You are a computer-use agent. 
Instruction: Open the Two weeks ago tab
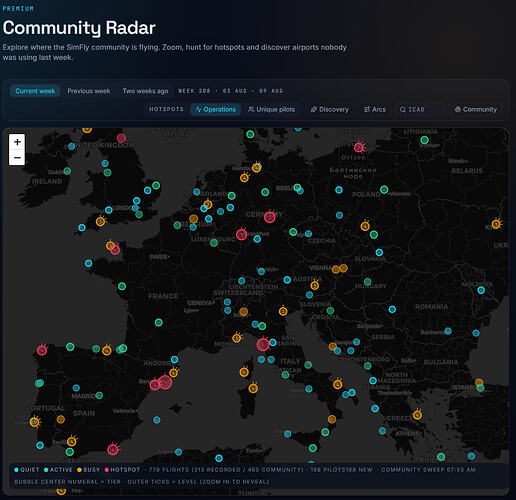pos(145,91)
